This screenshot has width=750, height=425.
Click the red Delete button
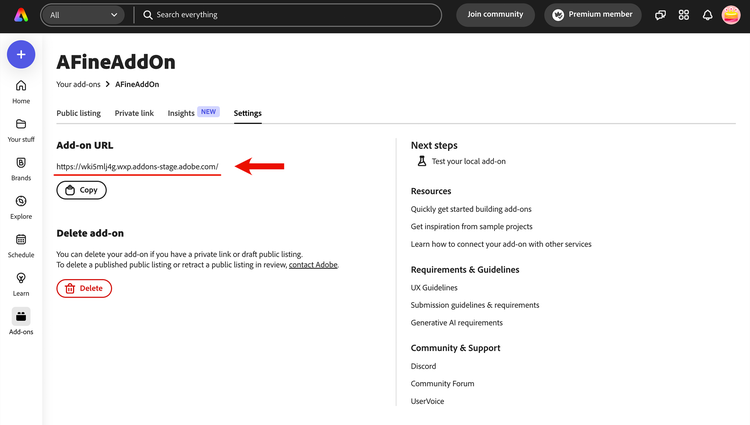(84, 288)
